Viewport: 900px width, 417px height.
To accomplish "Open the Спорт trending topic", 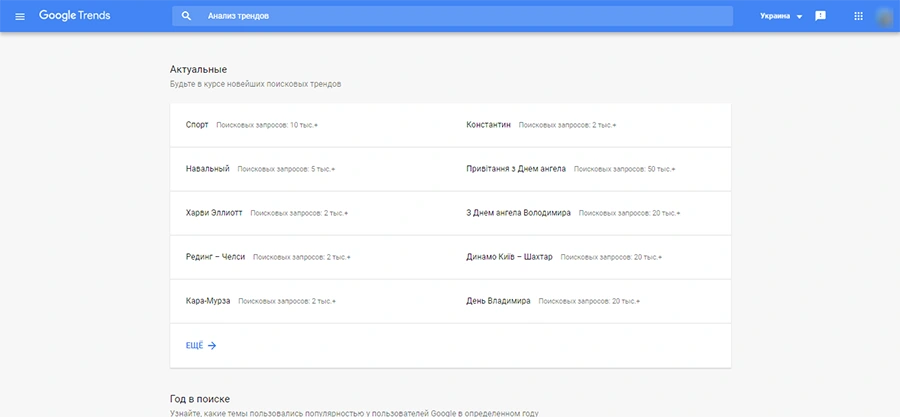I will click(x=197, y=125).
